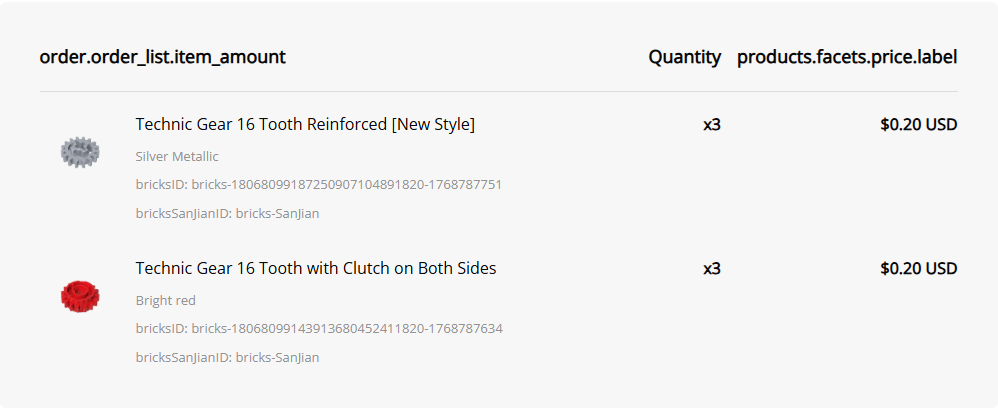The width and height of the screenshot is (998, 409).
Task: Click bricksID ending in 1768787634
Action: (x=318, y=329)
